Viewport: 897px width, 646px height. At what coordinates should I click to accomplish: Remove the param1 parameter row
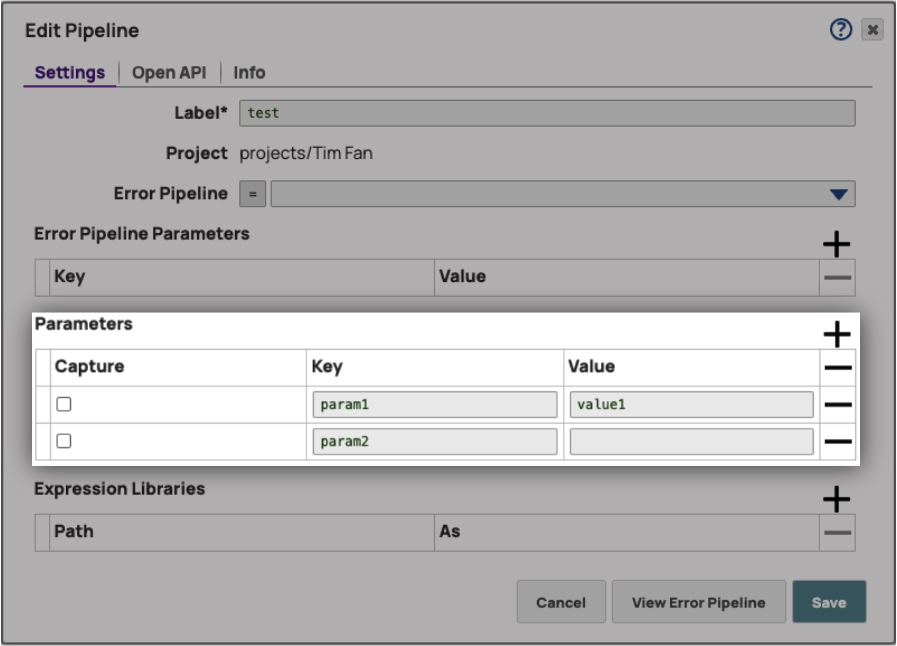837,405
